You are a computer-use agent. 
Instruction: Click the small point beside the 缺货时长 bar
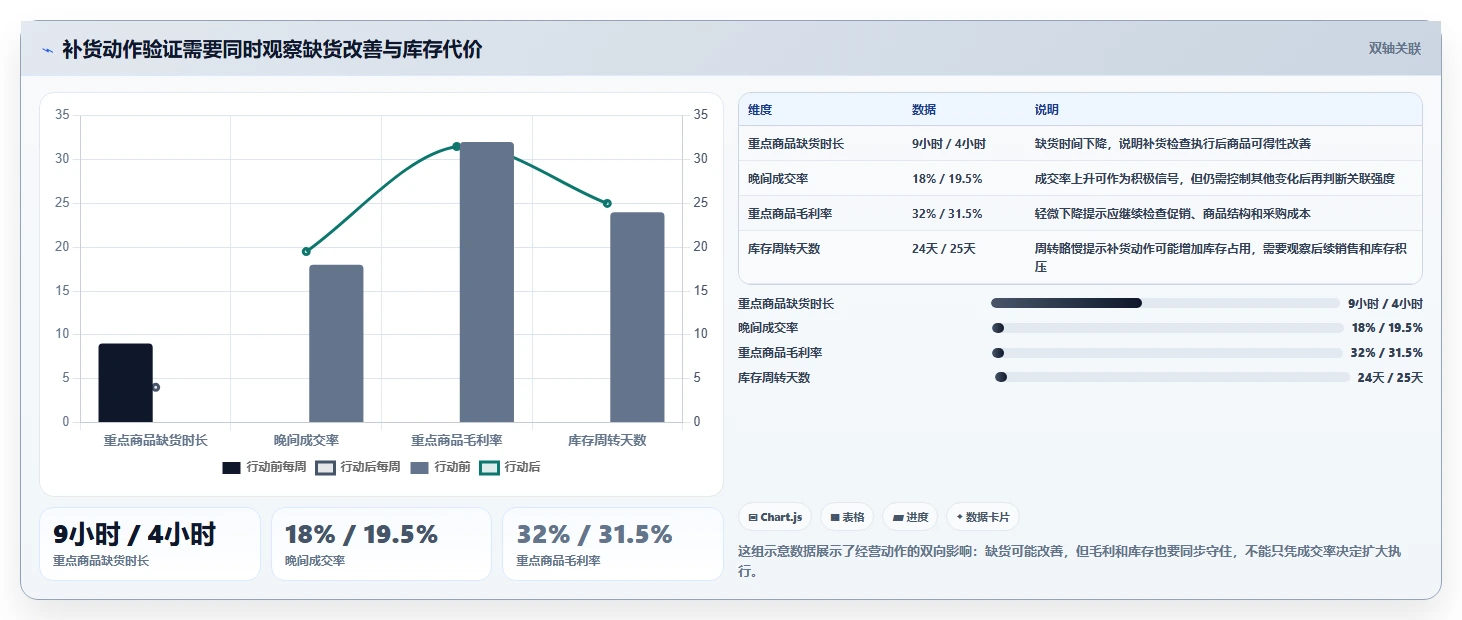155,387
